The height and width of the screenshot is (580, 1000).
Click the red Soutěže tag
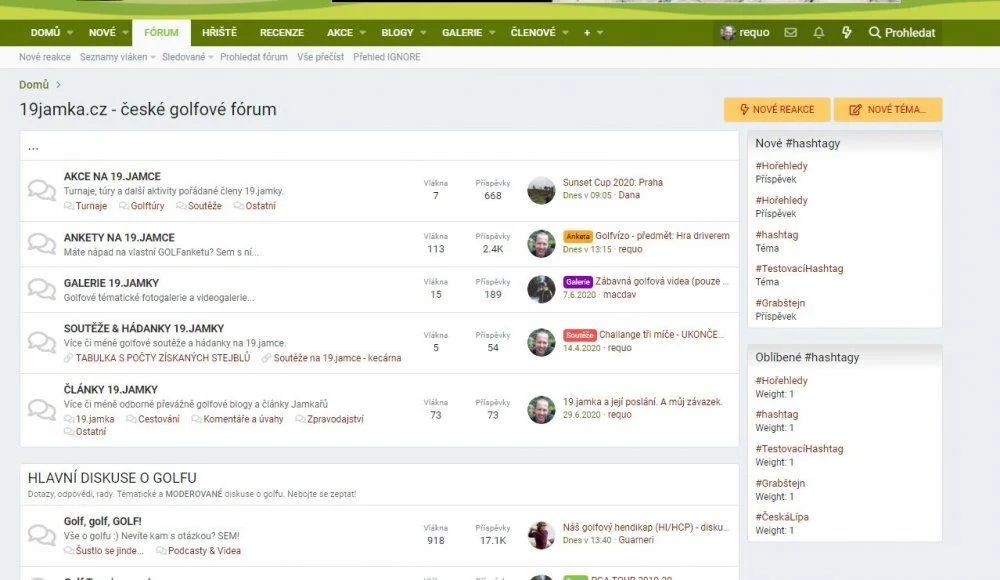pos(580,334)
